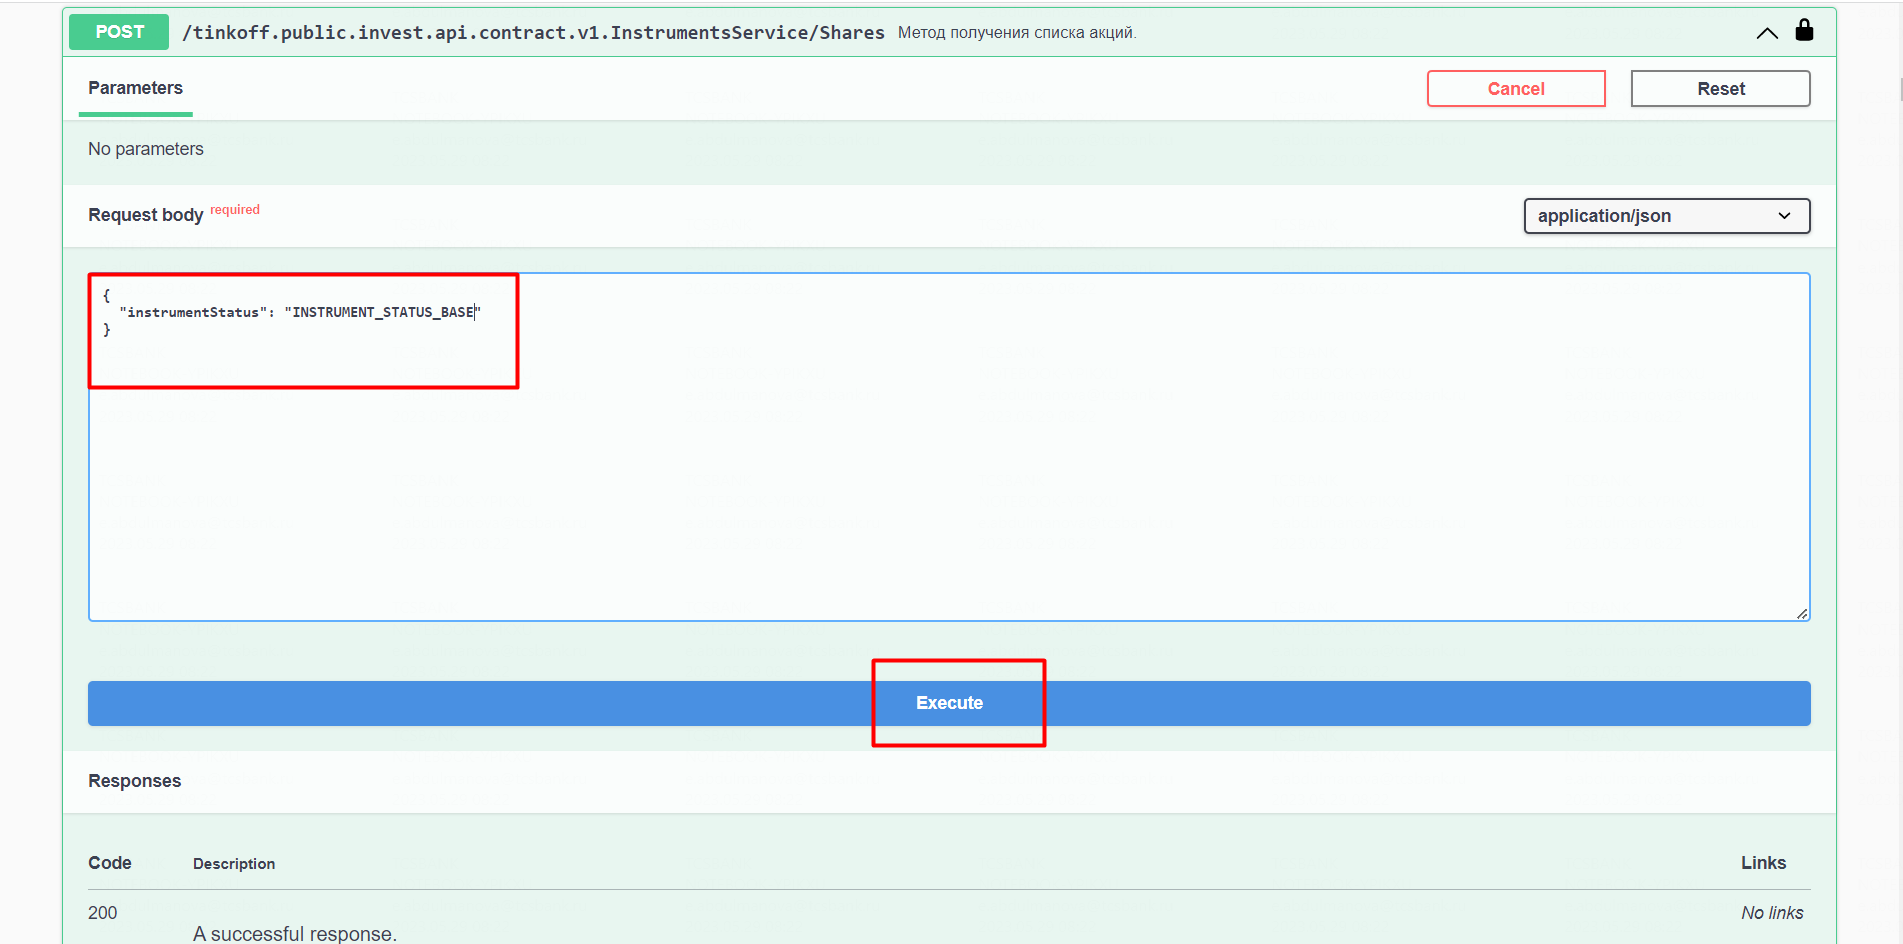Click the Links column header

click(x=1762, y=863)
